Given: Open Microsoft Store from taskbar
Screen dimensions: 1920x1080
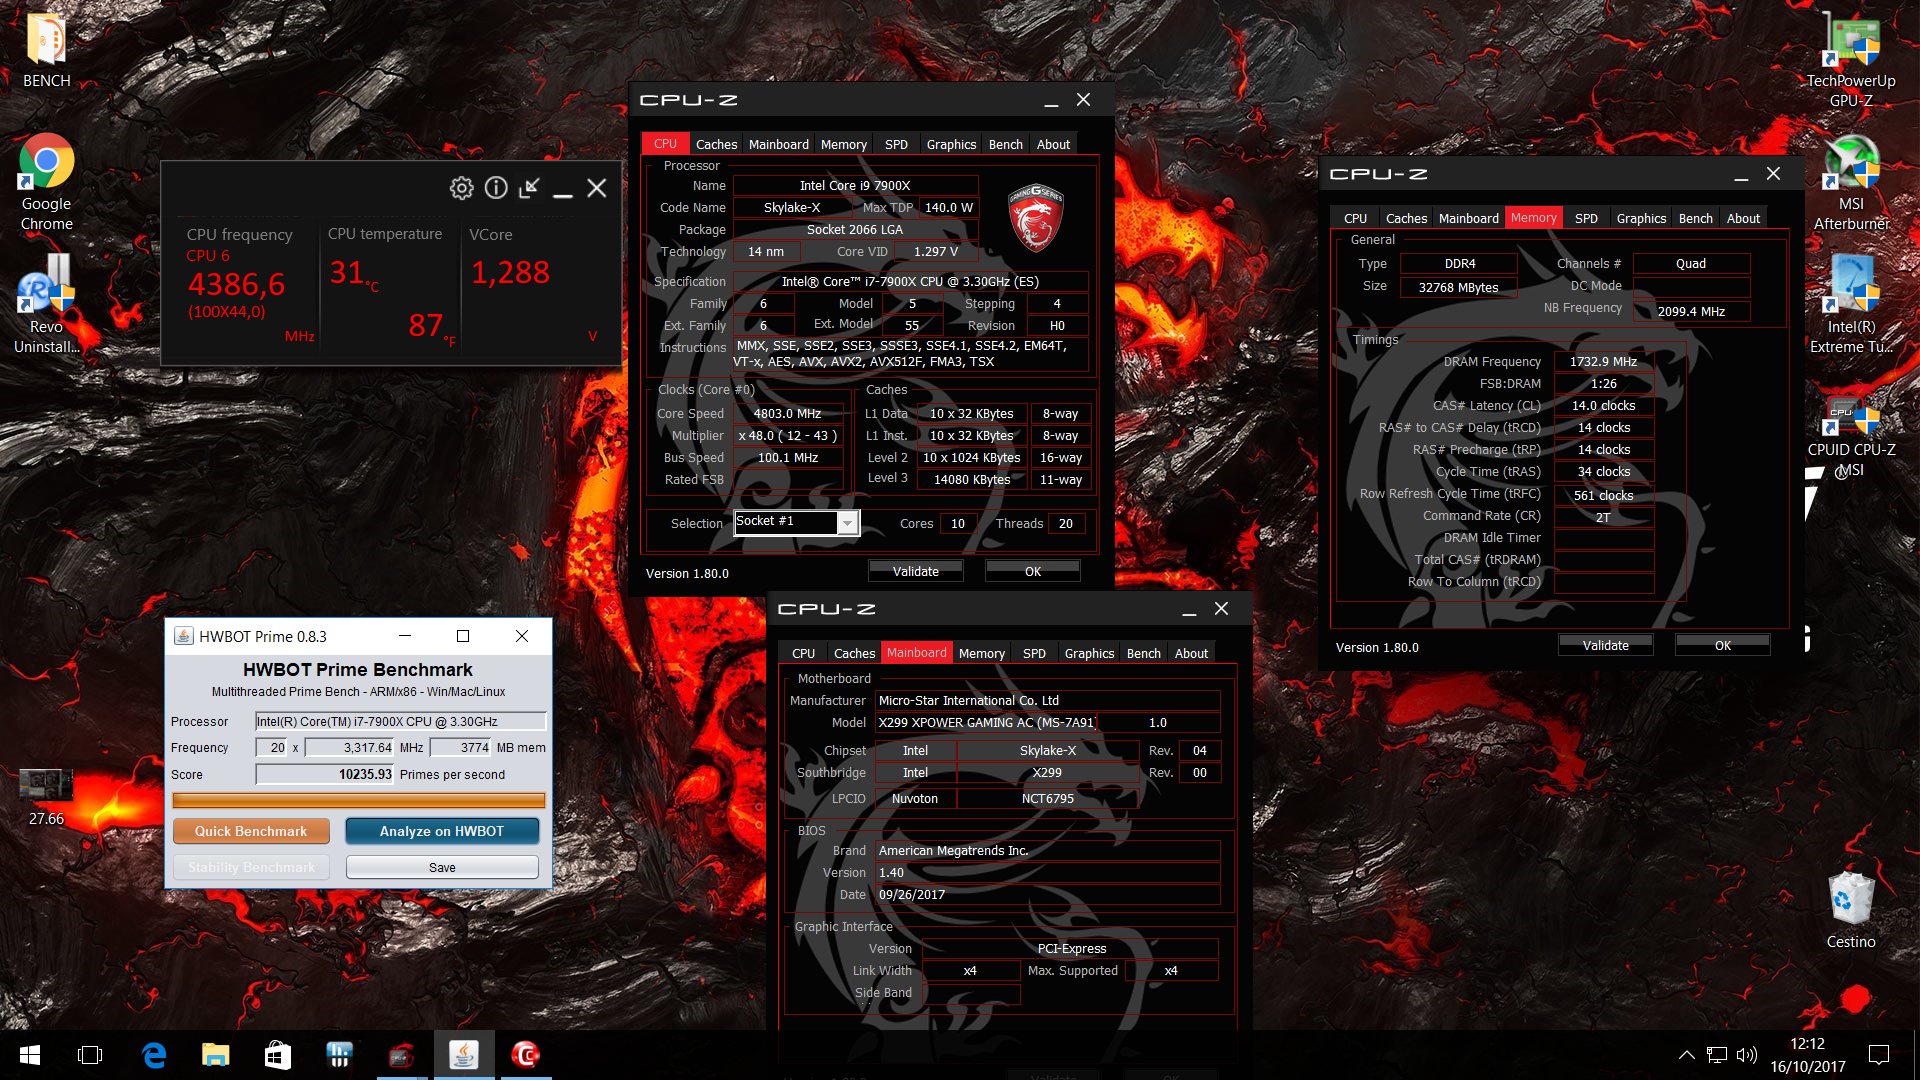Looking at the screenshot, I should point(278,1055).
